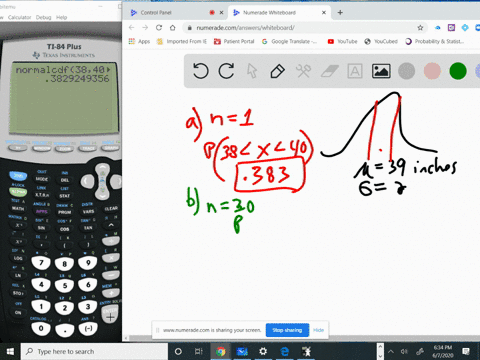Open the Settings gear on the taskbar

[x=263, y=352]
